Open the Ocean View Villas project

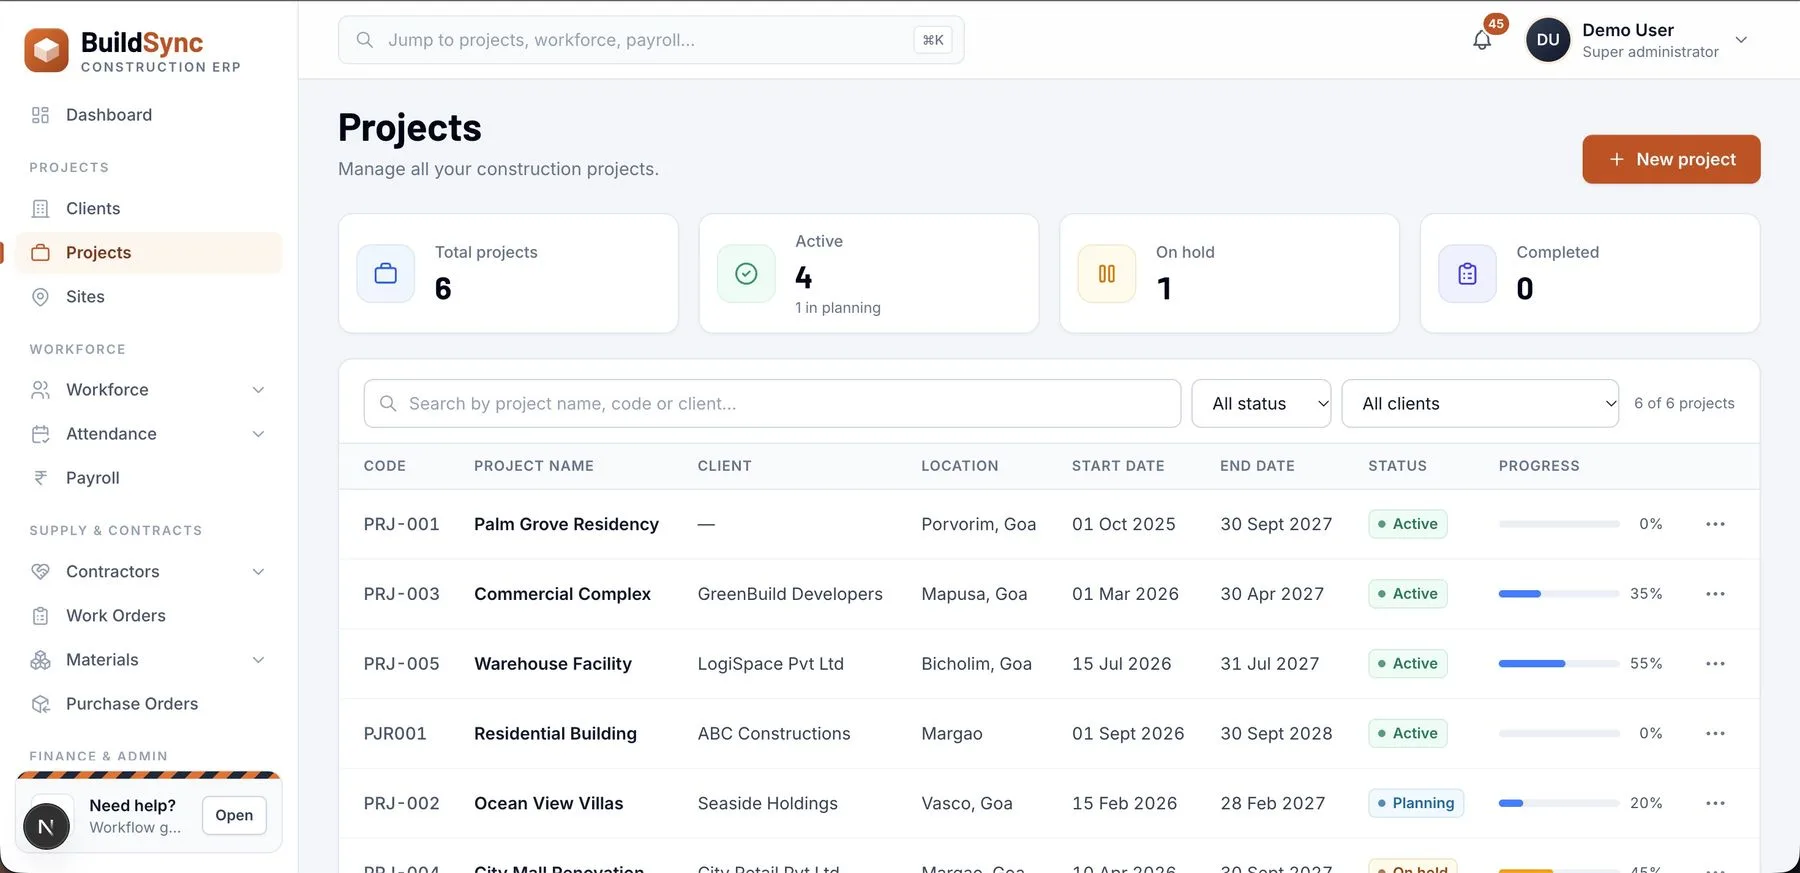[548, 803]
